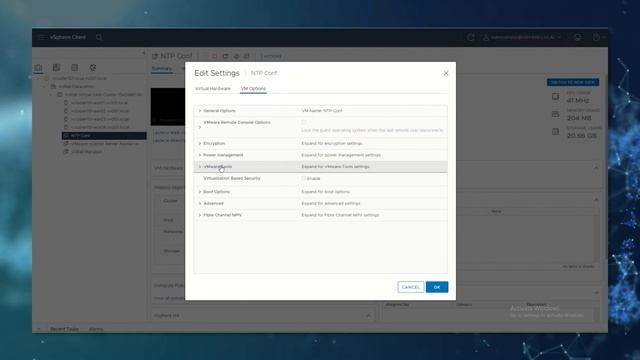The image size is (640, 360).
Task: Click 'Expand for power management settings' text
Action: point(341,155)
